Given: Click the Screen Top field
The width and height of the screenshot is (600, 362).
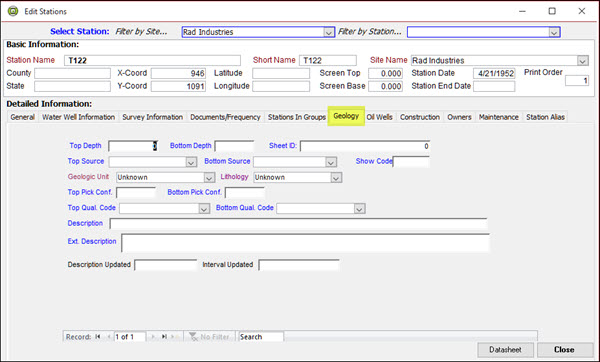Looking at the screenshot, I should pyautogui.click(x=385, y=73).
